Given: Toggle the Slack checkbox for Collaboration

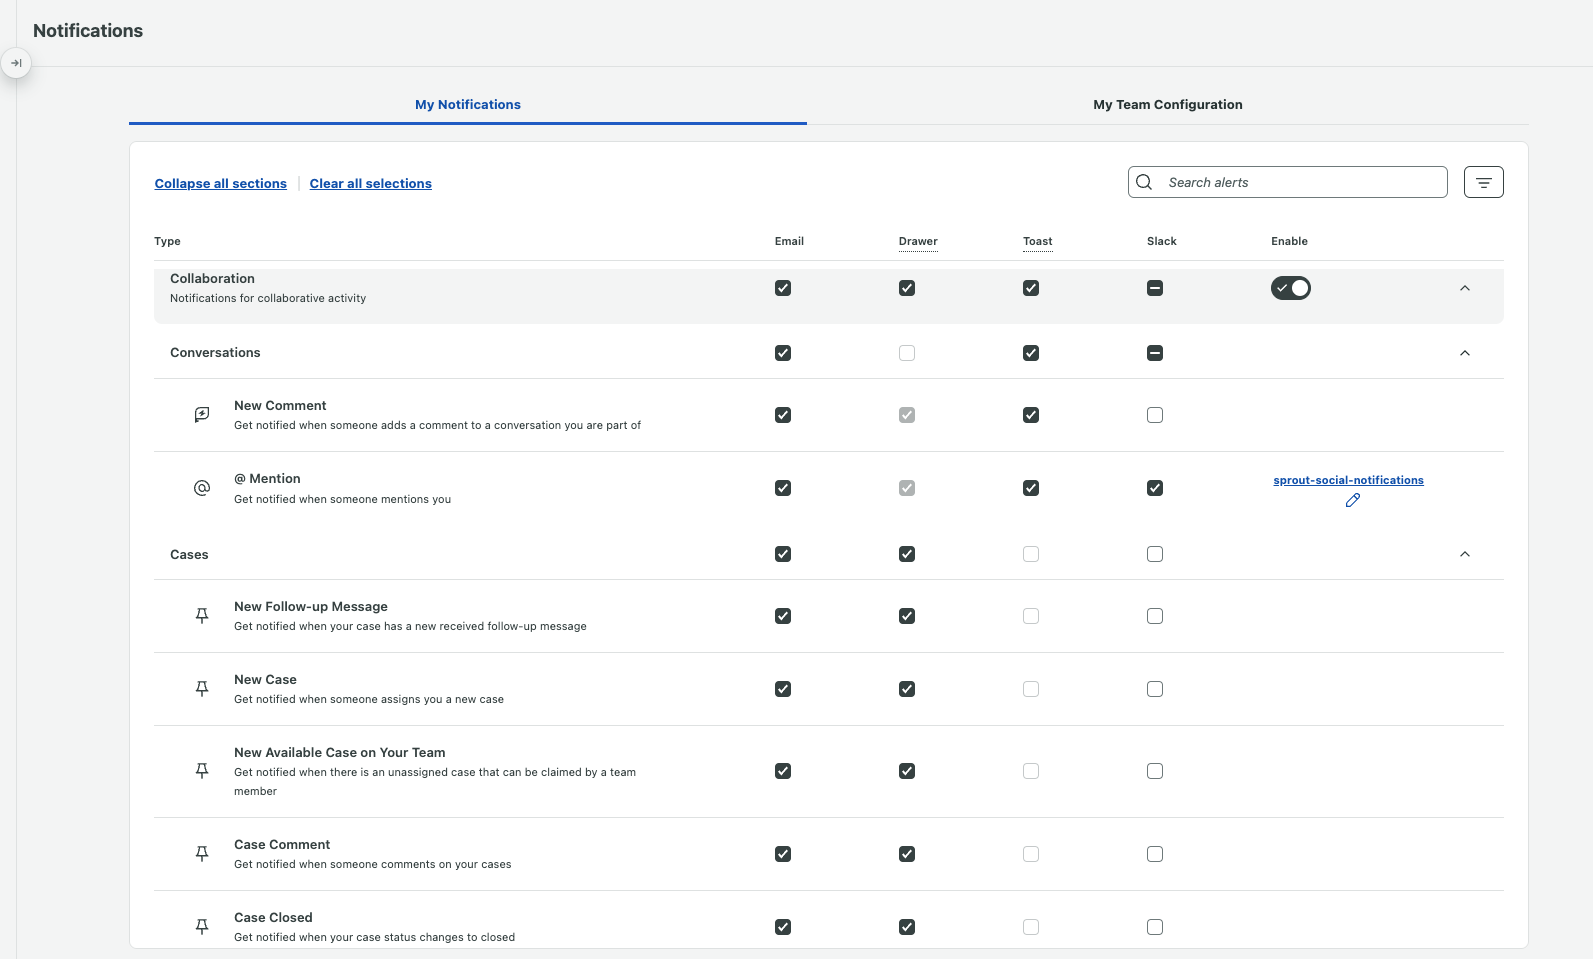Looking at the screenshot, I should [1155, 288].
